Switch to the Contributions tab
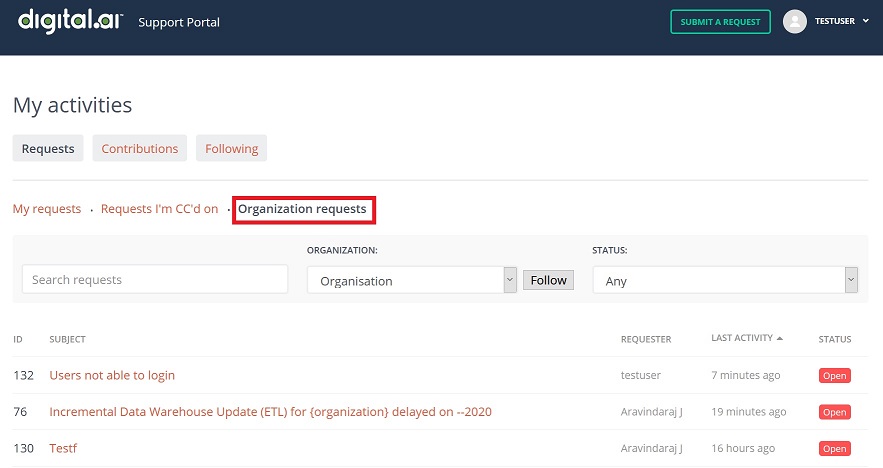The height and width of the screenshot is (468, 883). tap(140, 148)
